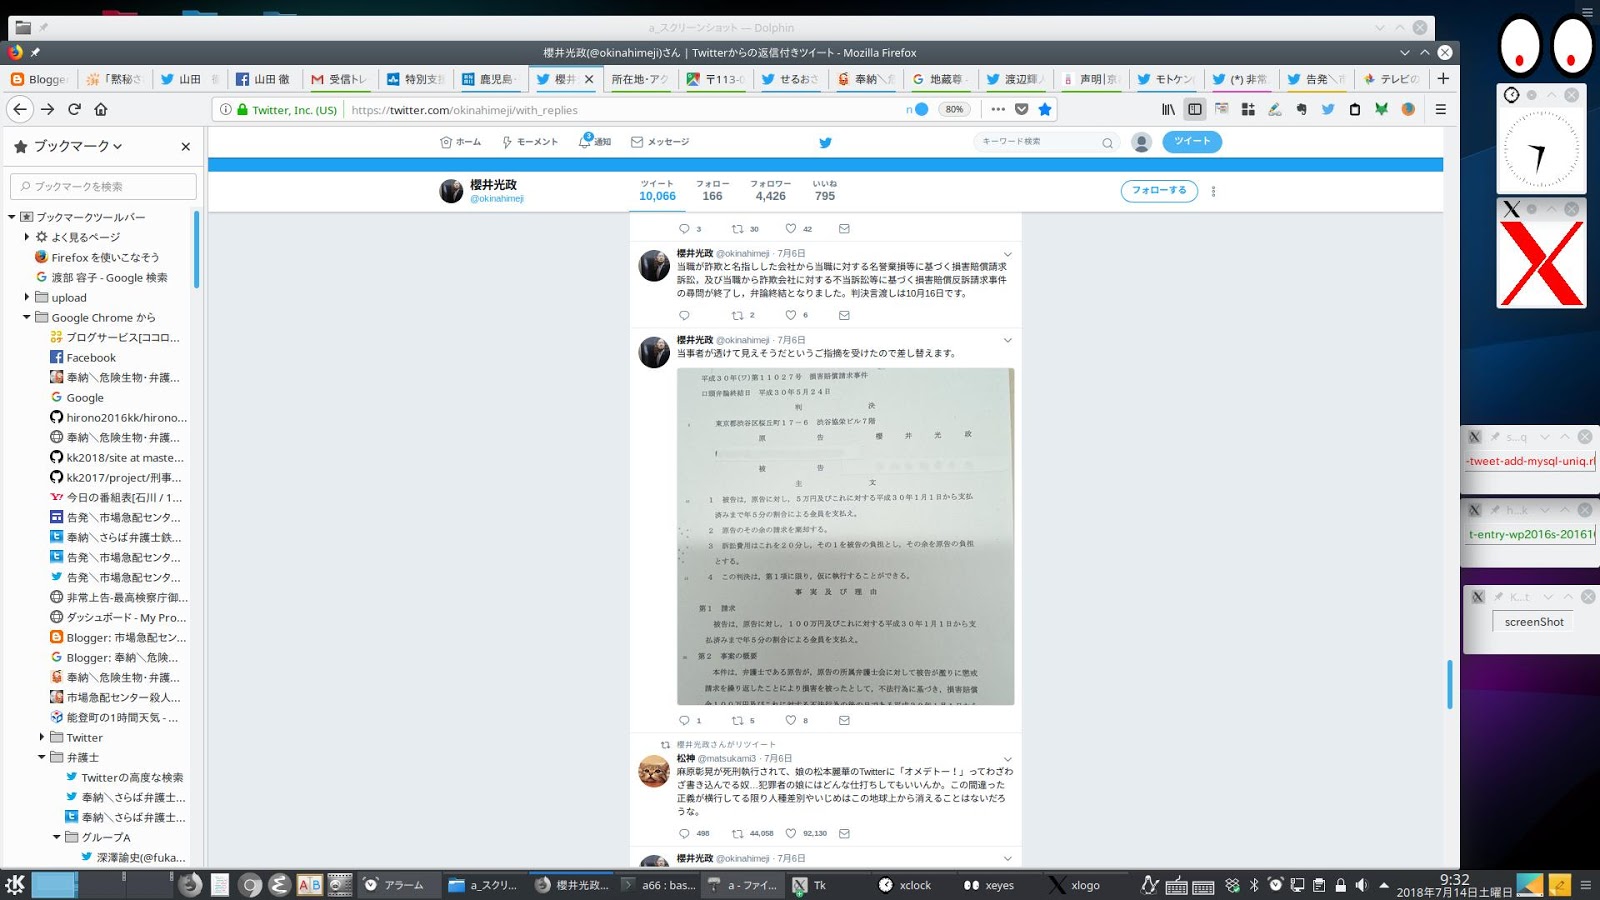This screenshot has width=1600, height=900.
Task: Open the Firefox hamburger menu
Action: point(1441,109)
